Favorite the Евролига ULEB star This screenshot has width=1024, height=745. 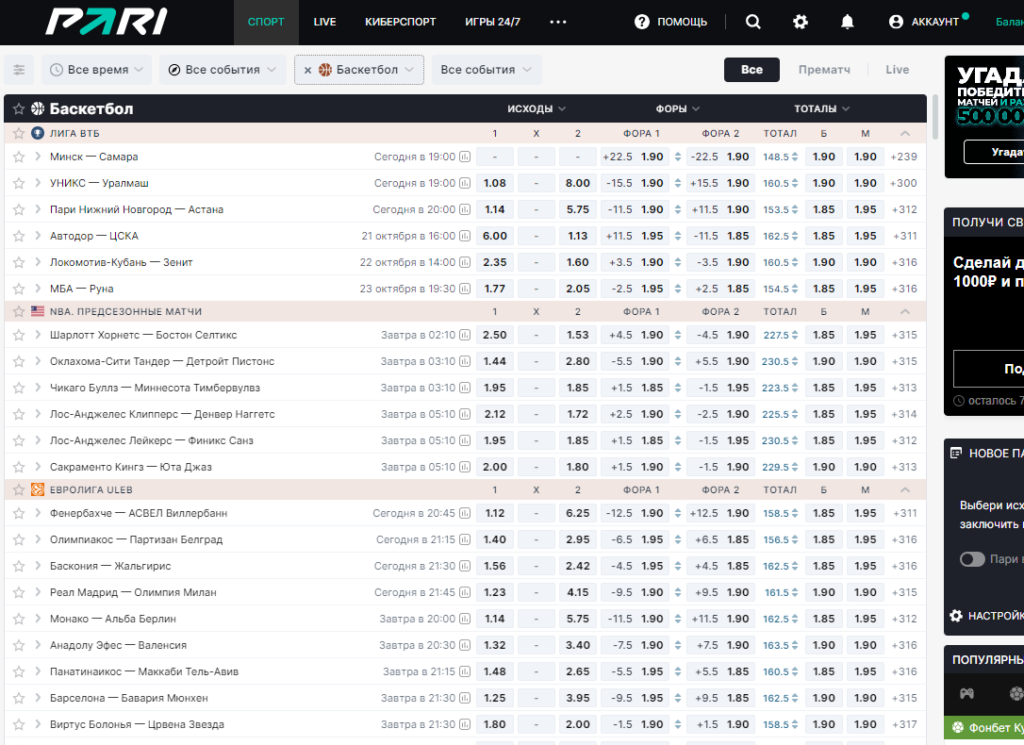pos(19,490)
